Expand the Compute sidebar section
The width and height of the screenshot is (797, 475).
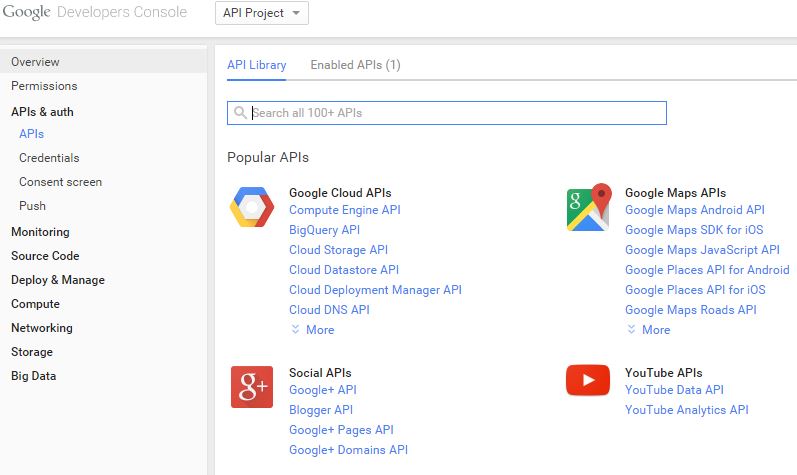tap(36, 304)
